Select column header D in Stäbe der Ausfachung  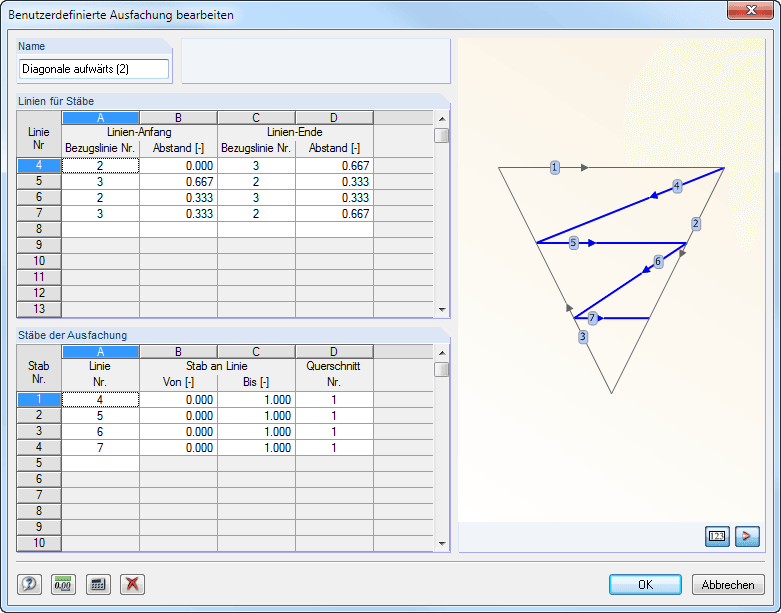coord(334,352)
